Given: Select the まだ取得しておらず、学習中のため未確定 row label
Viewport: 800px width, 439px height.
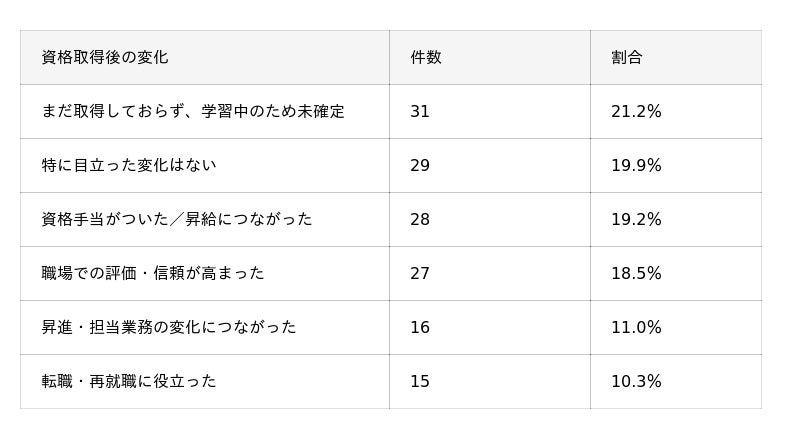Looking at the screenshot, I should [193, 111].
